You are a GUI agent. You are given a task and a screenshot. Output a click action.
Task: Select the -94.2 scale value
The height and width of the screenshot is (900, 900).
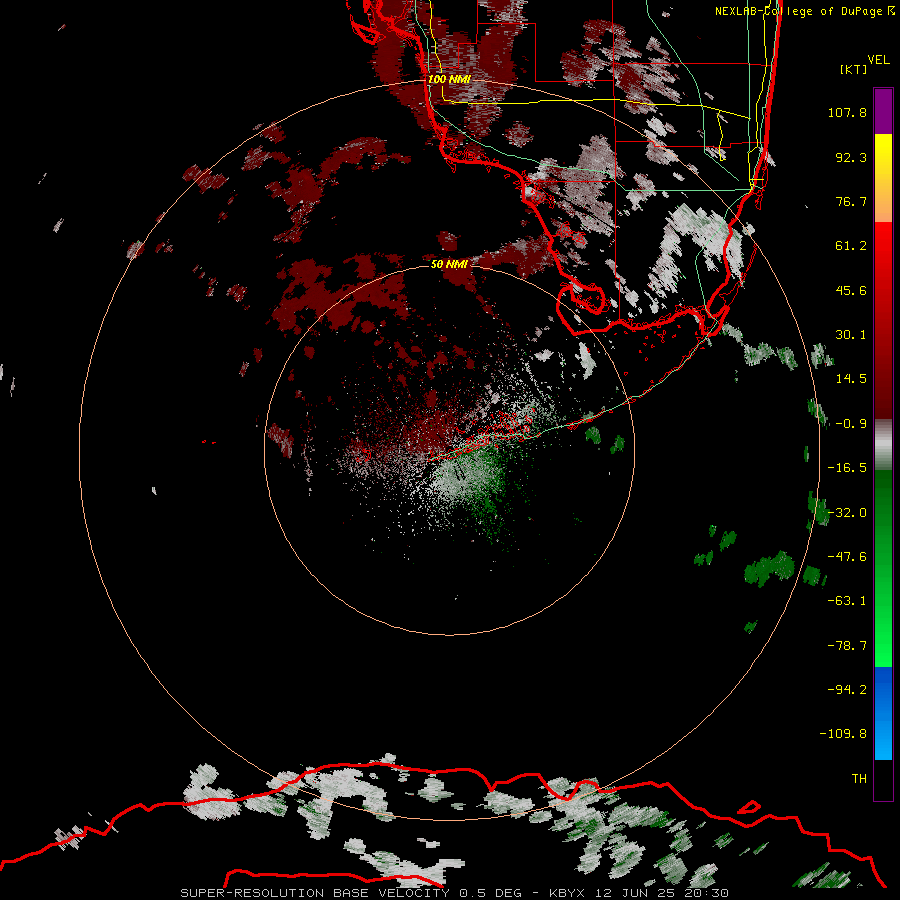click(x=847, y=689)
